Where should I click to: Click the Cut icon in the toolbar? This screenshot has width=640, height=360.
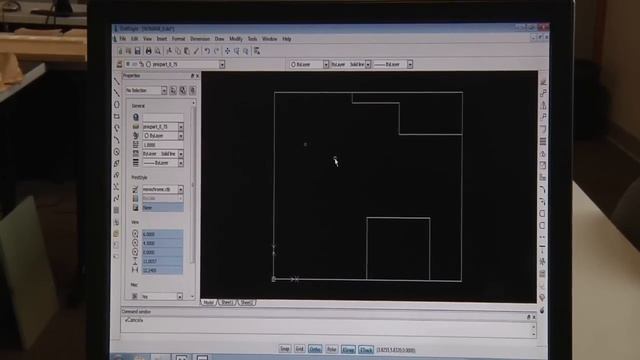click(x=169, y=51)
